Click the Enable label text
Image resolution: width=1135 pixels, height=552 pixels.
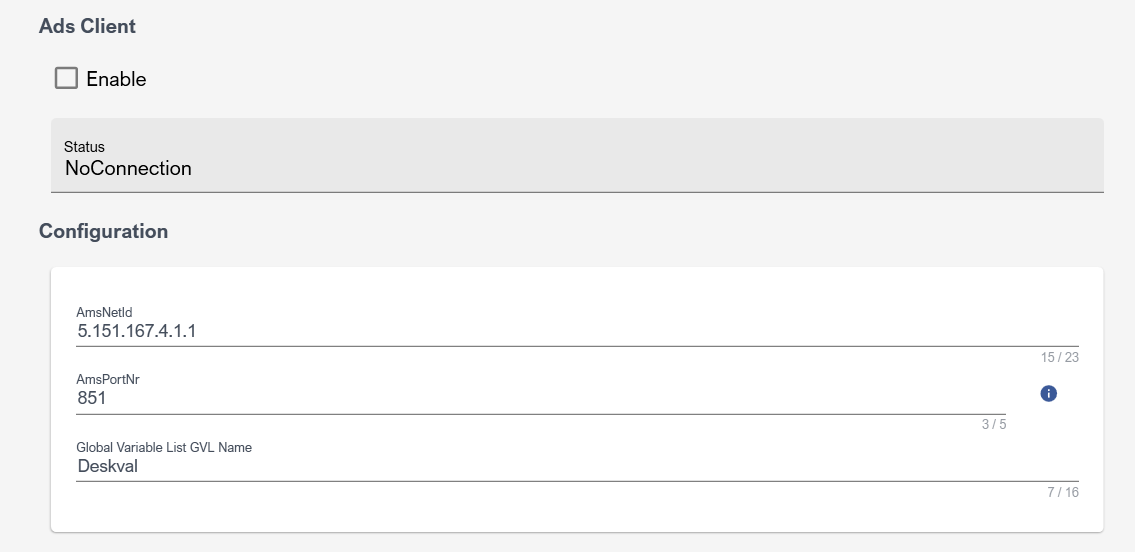(x=116, y=79)
